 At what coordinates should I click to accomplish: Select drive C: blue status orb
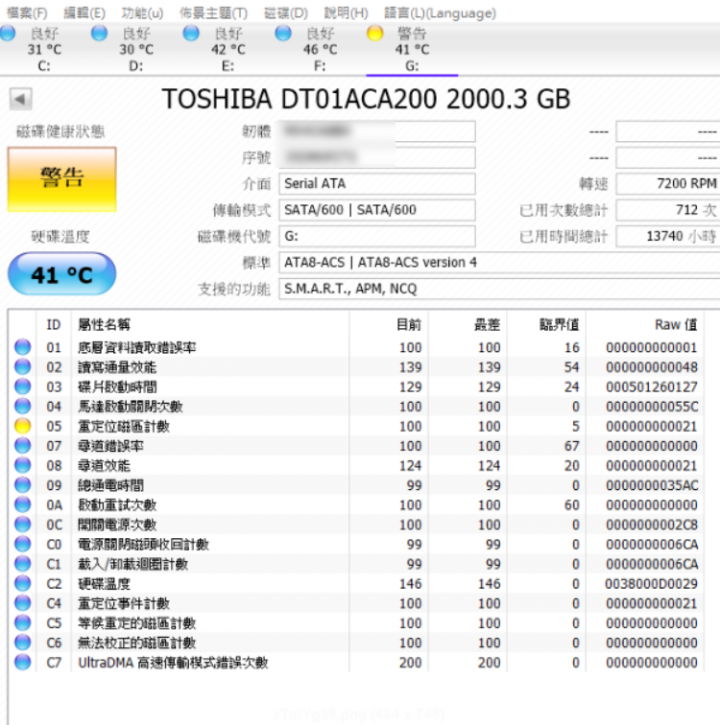pyautogui.click(x=7, y=33)
